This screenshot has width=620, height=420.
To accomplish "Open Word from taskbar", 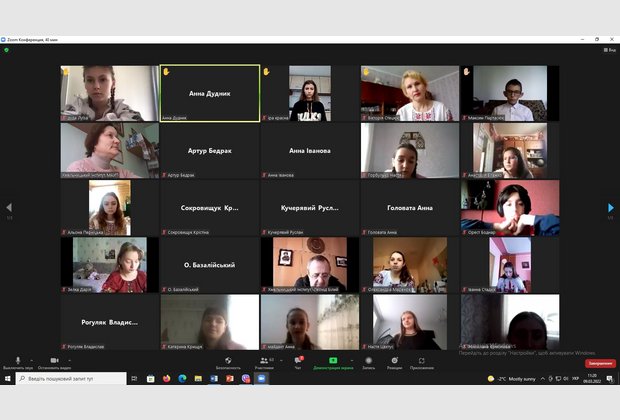I will 214,378.
